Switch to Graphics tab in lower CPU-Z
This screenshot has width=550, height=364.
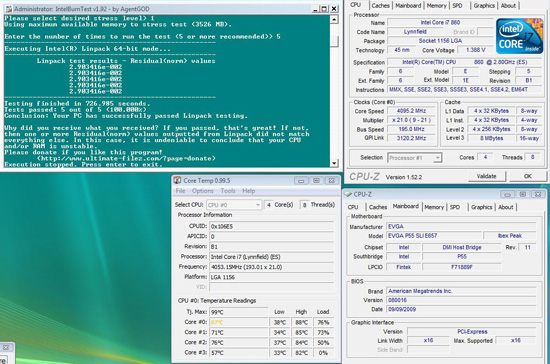[x=481, y=207]
